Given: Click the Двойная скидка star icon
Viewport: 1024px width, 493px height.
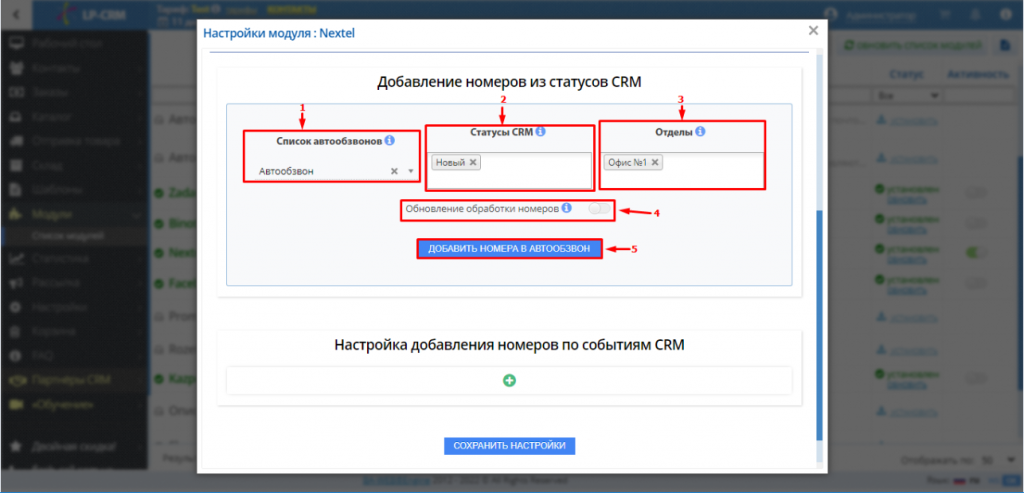Looking at the screenshot, I should [x=16, y=448].
